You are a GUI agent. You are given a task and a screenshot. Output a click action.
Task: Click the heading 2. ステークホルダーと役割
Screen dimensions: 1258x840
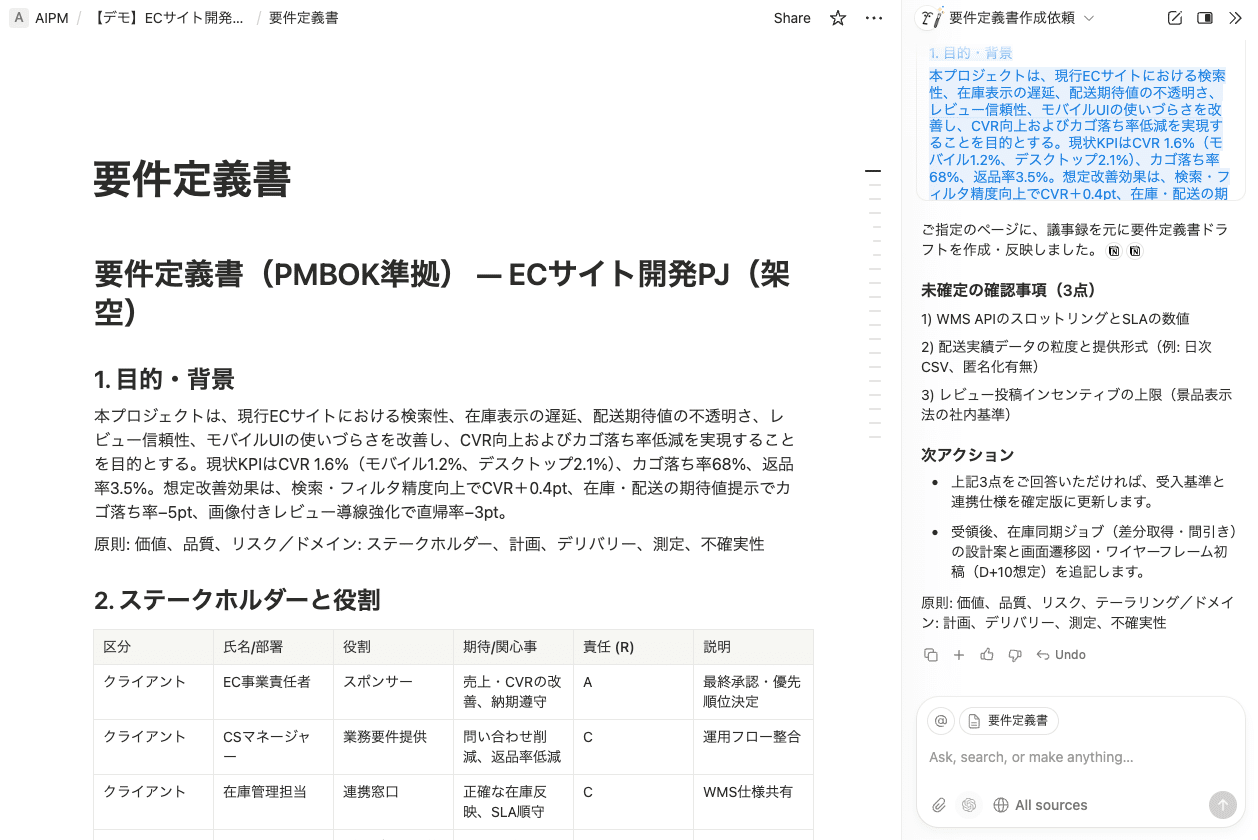click(x=237, y=600)
